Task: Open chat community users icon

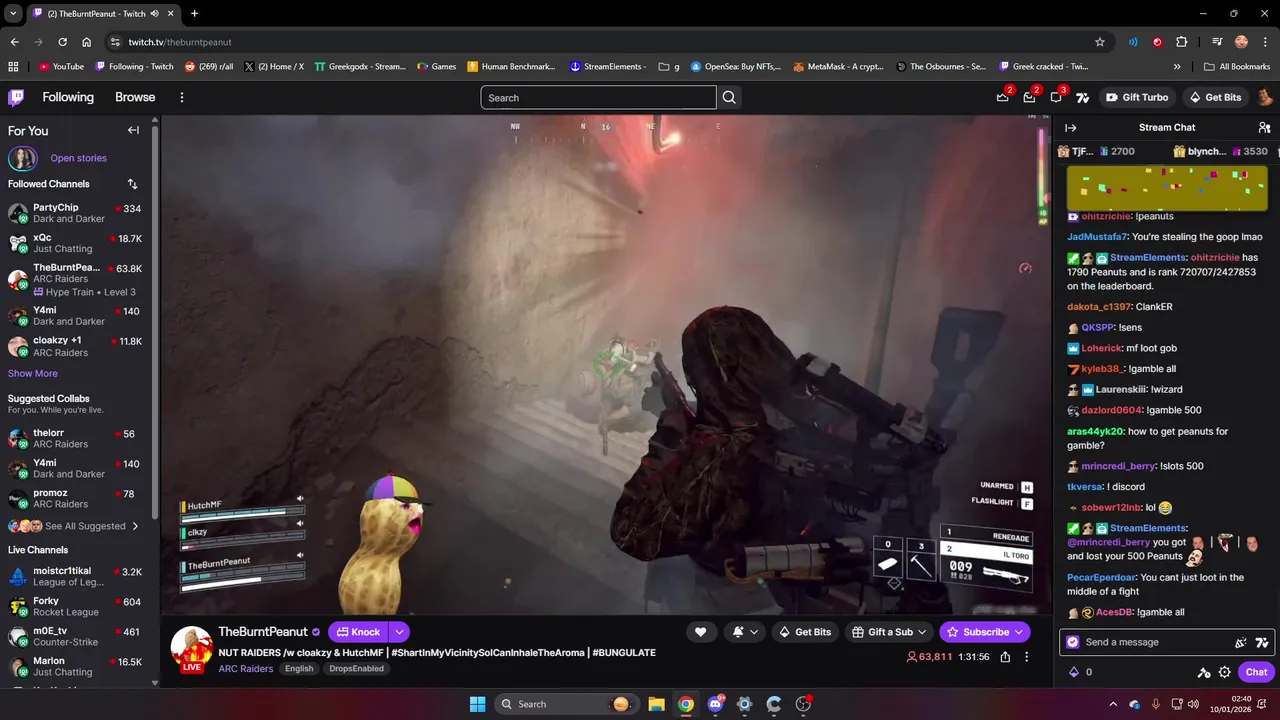Action: (1264, 128)
